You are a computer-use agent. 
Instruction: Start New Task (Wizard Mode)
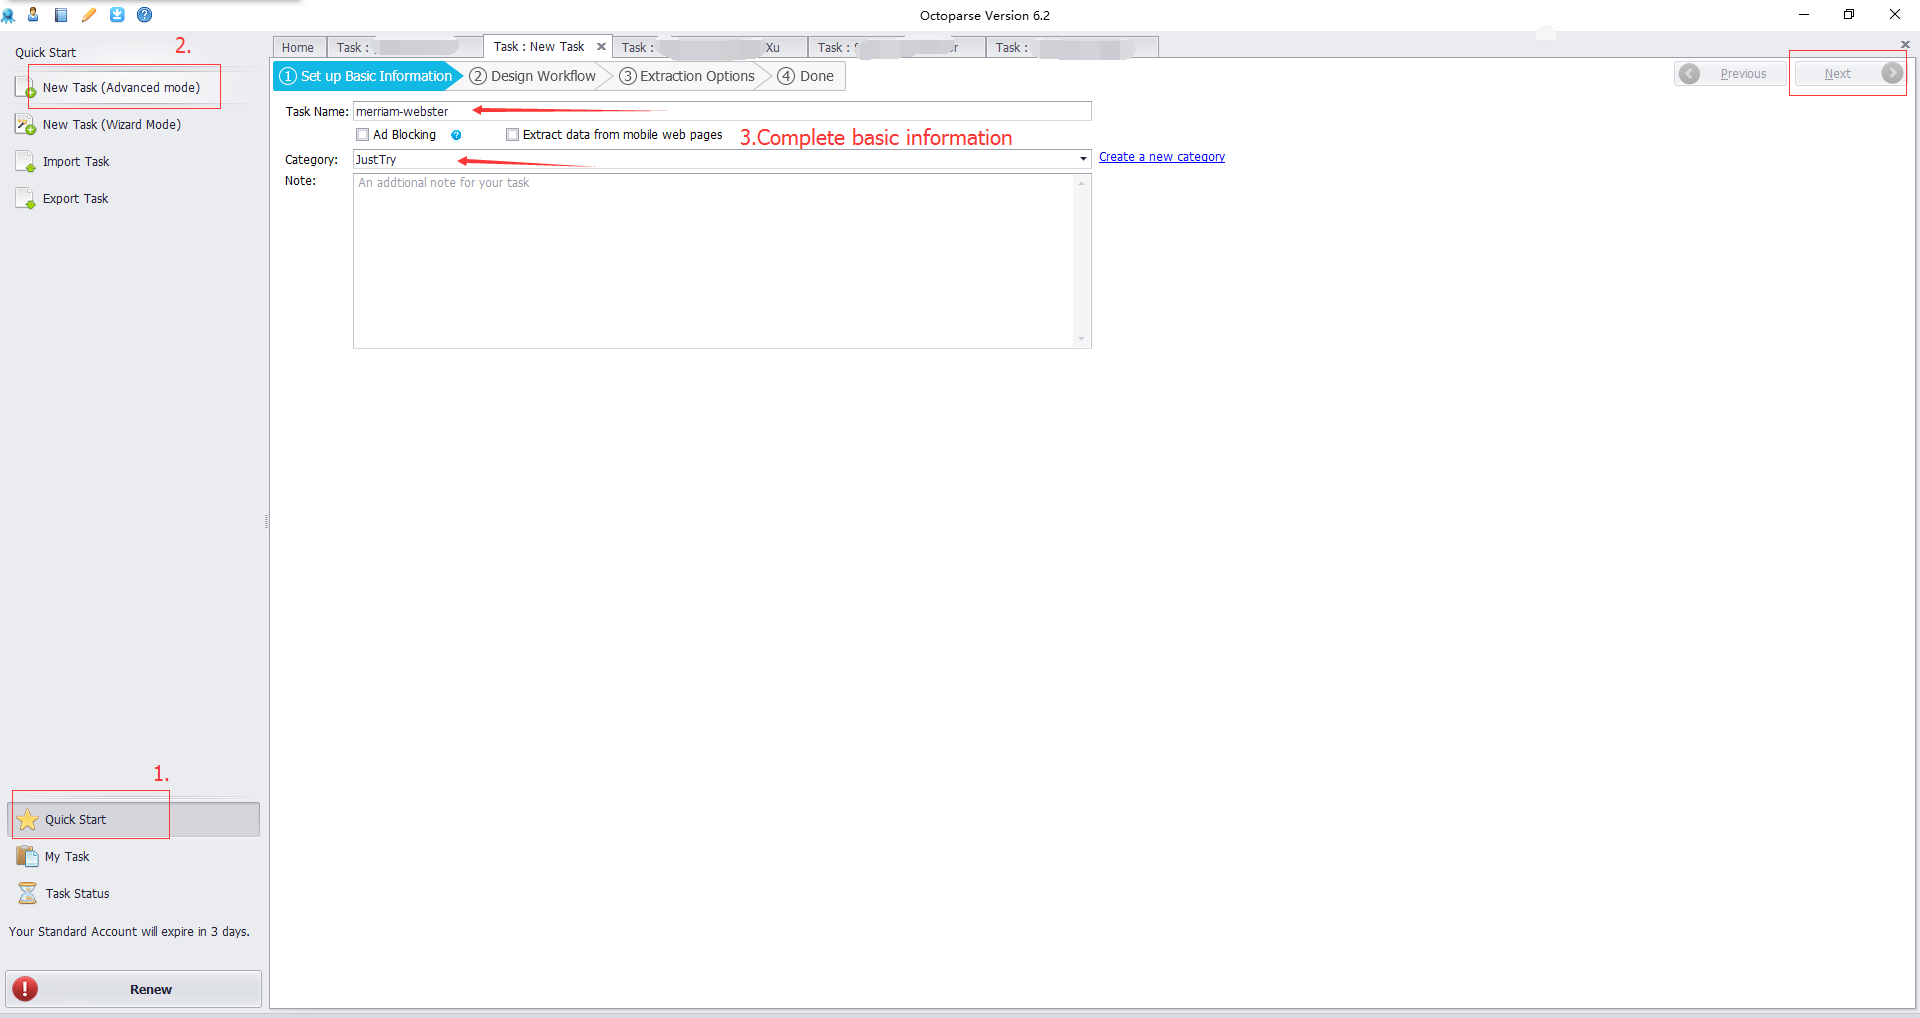(112, 125)
